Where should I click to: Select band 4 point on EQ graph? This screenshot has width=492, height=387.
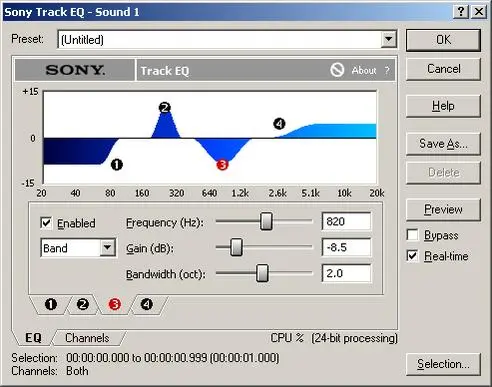click(x=279, y=124)
